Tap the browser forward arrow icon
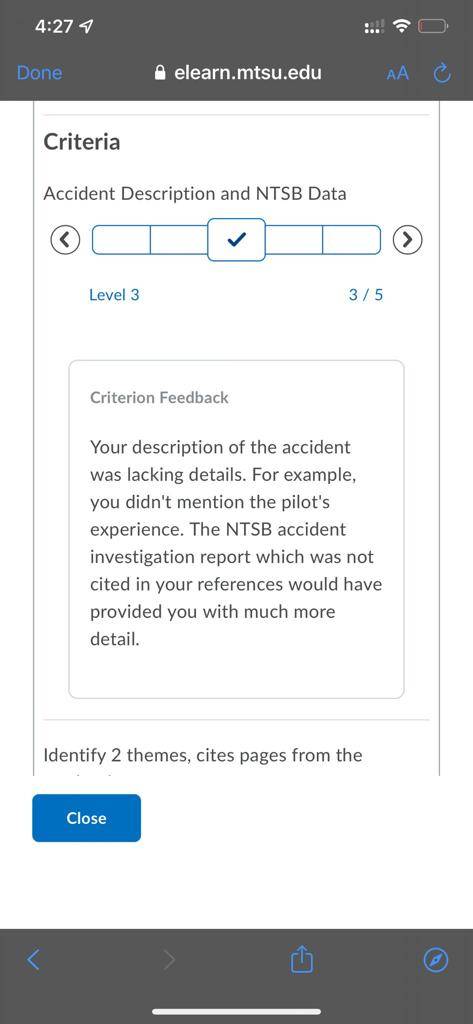Image resolution: width=473 pixels, height=1024 pixels. [x=169, y=960]
